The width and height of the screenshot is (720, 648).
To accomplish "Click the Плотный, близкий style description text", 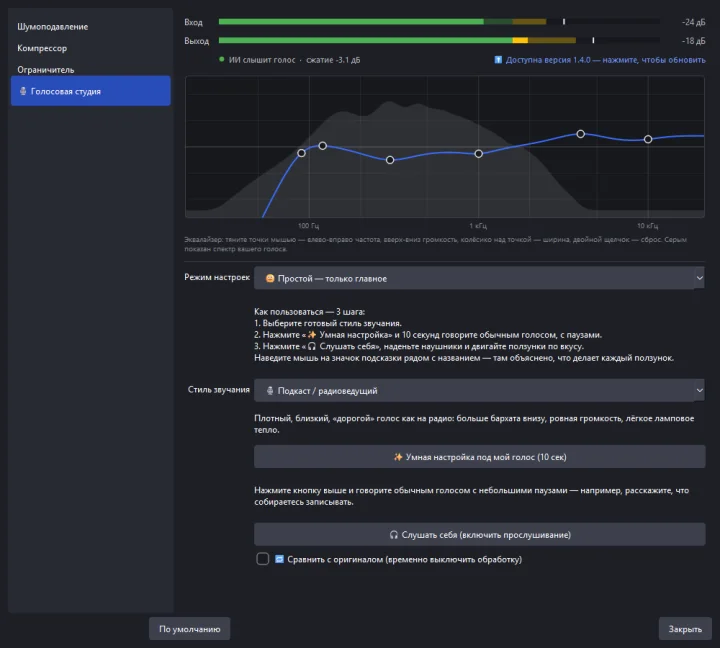I will pos(474,424).
